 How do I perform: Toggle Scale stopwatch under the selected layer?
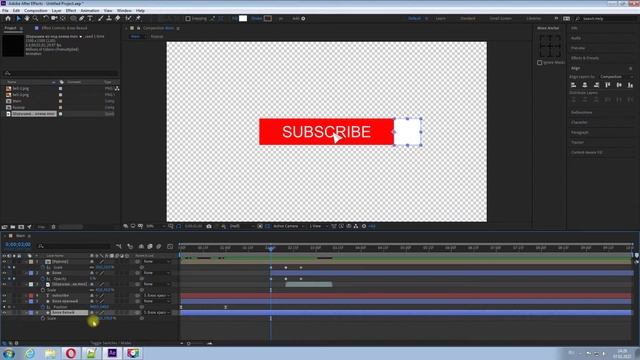43,318
